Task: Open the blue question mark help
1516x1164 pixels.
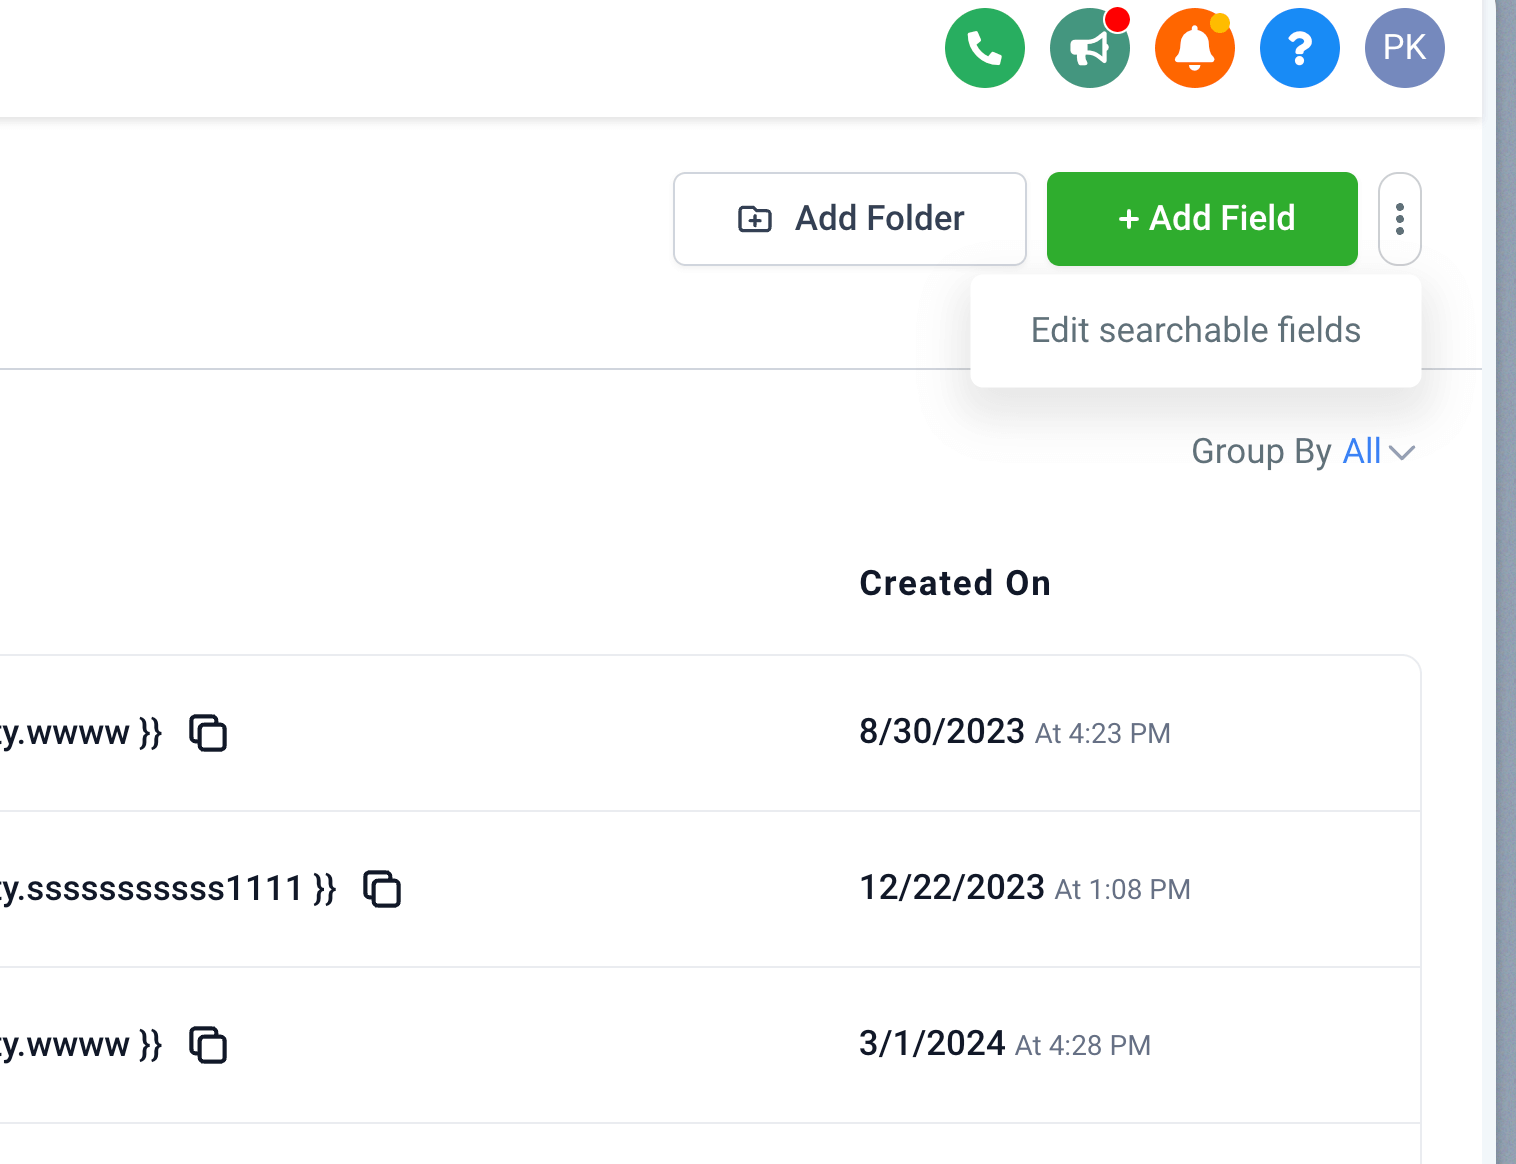Action: pos(1299,48)
